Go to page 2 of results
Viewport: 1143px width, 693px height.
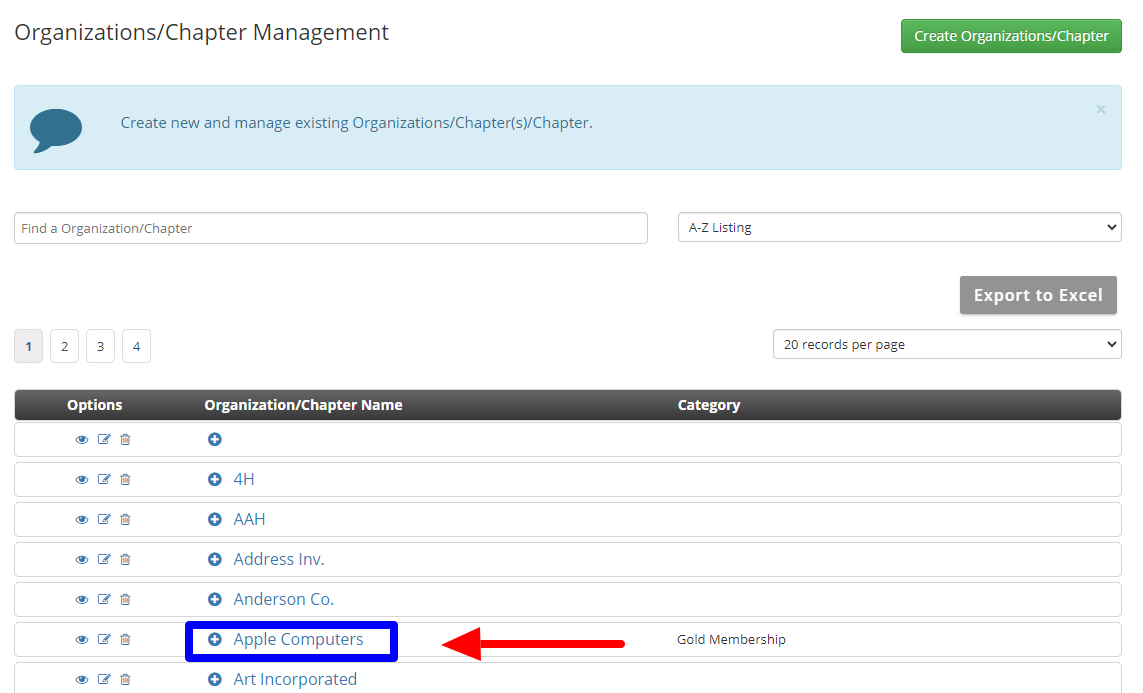64,346
